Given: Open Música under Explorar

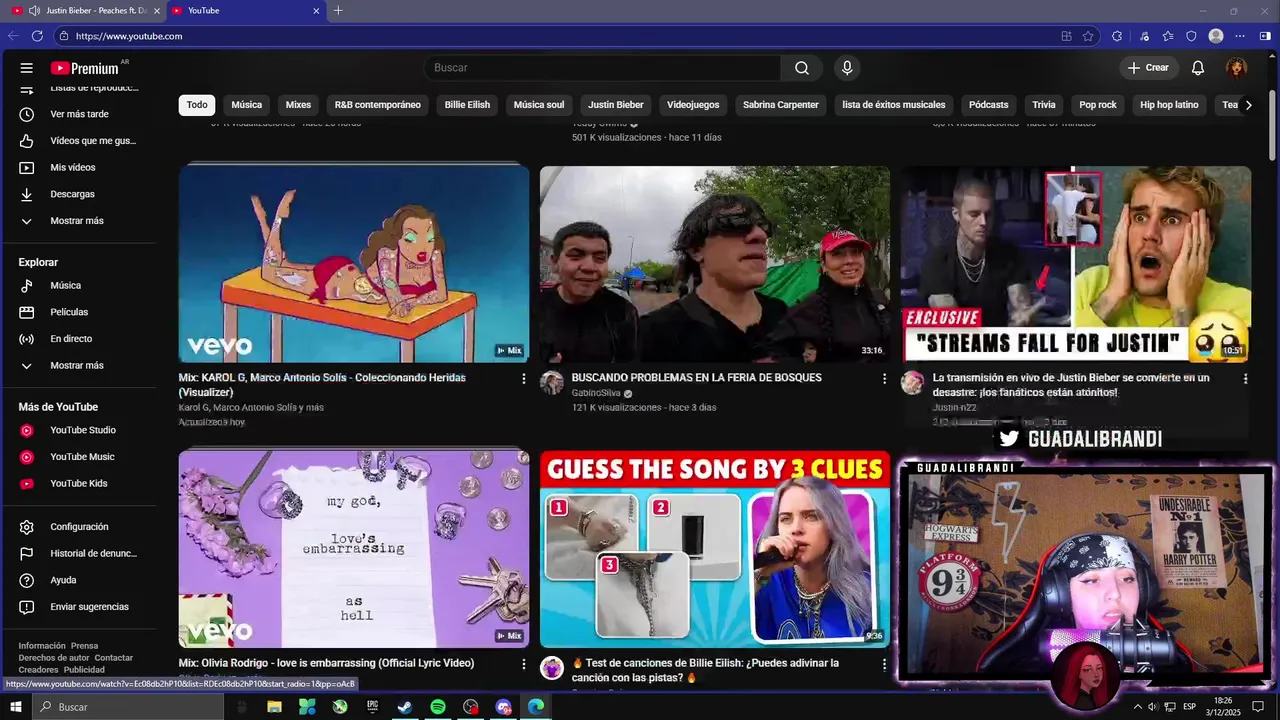Looking at the screenshot, I should coord(78,285).
